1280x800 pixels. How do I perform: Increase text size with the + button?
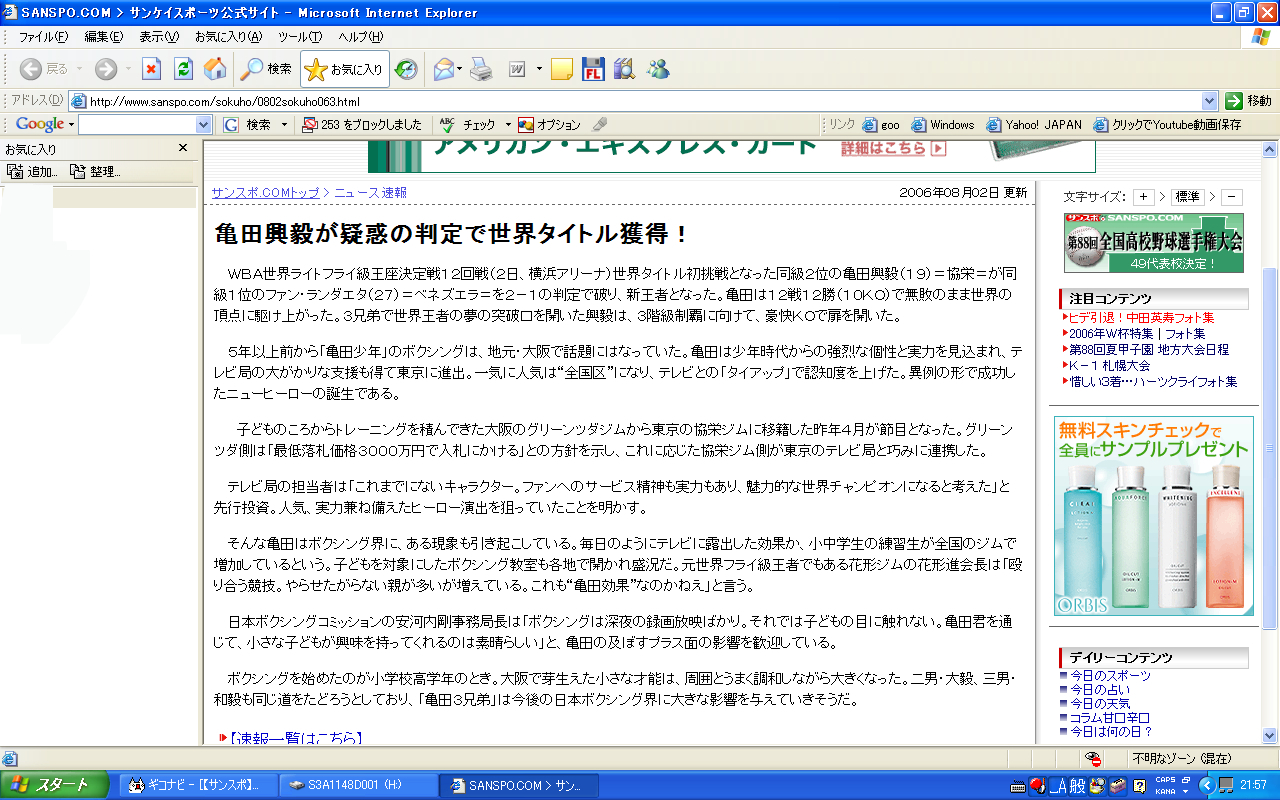click(1143, 197)
